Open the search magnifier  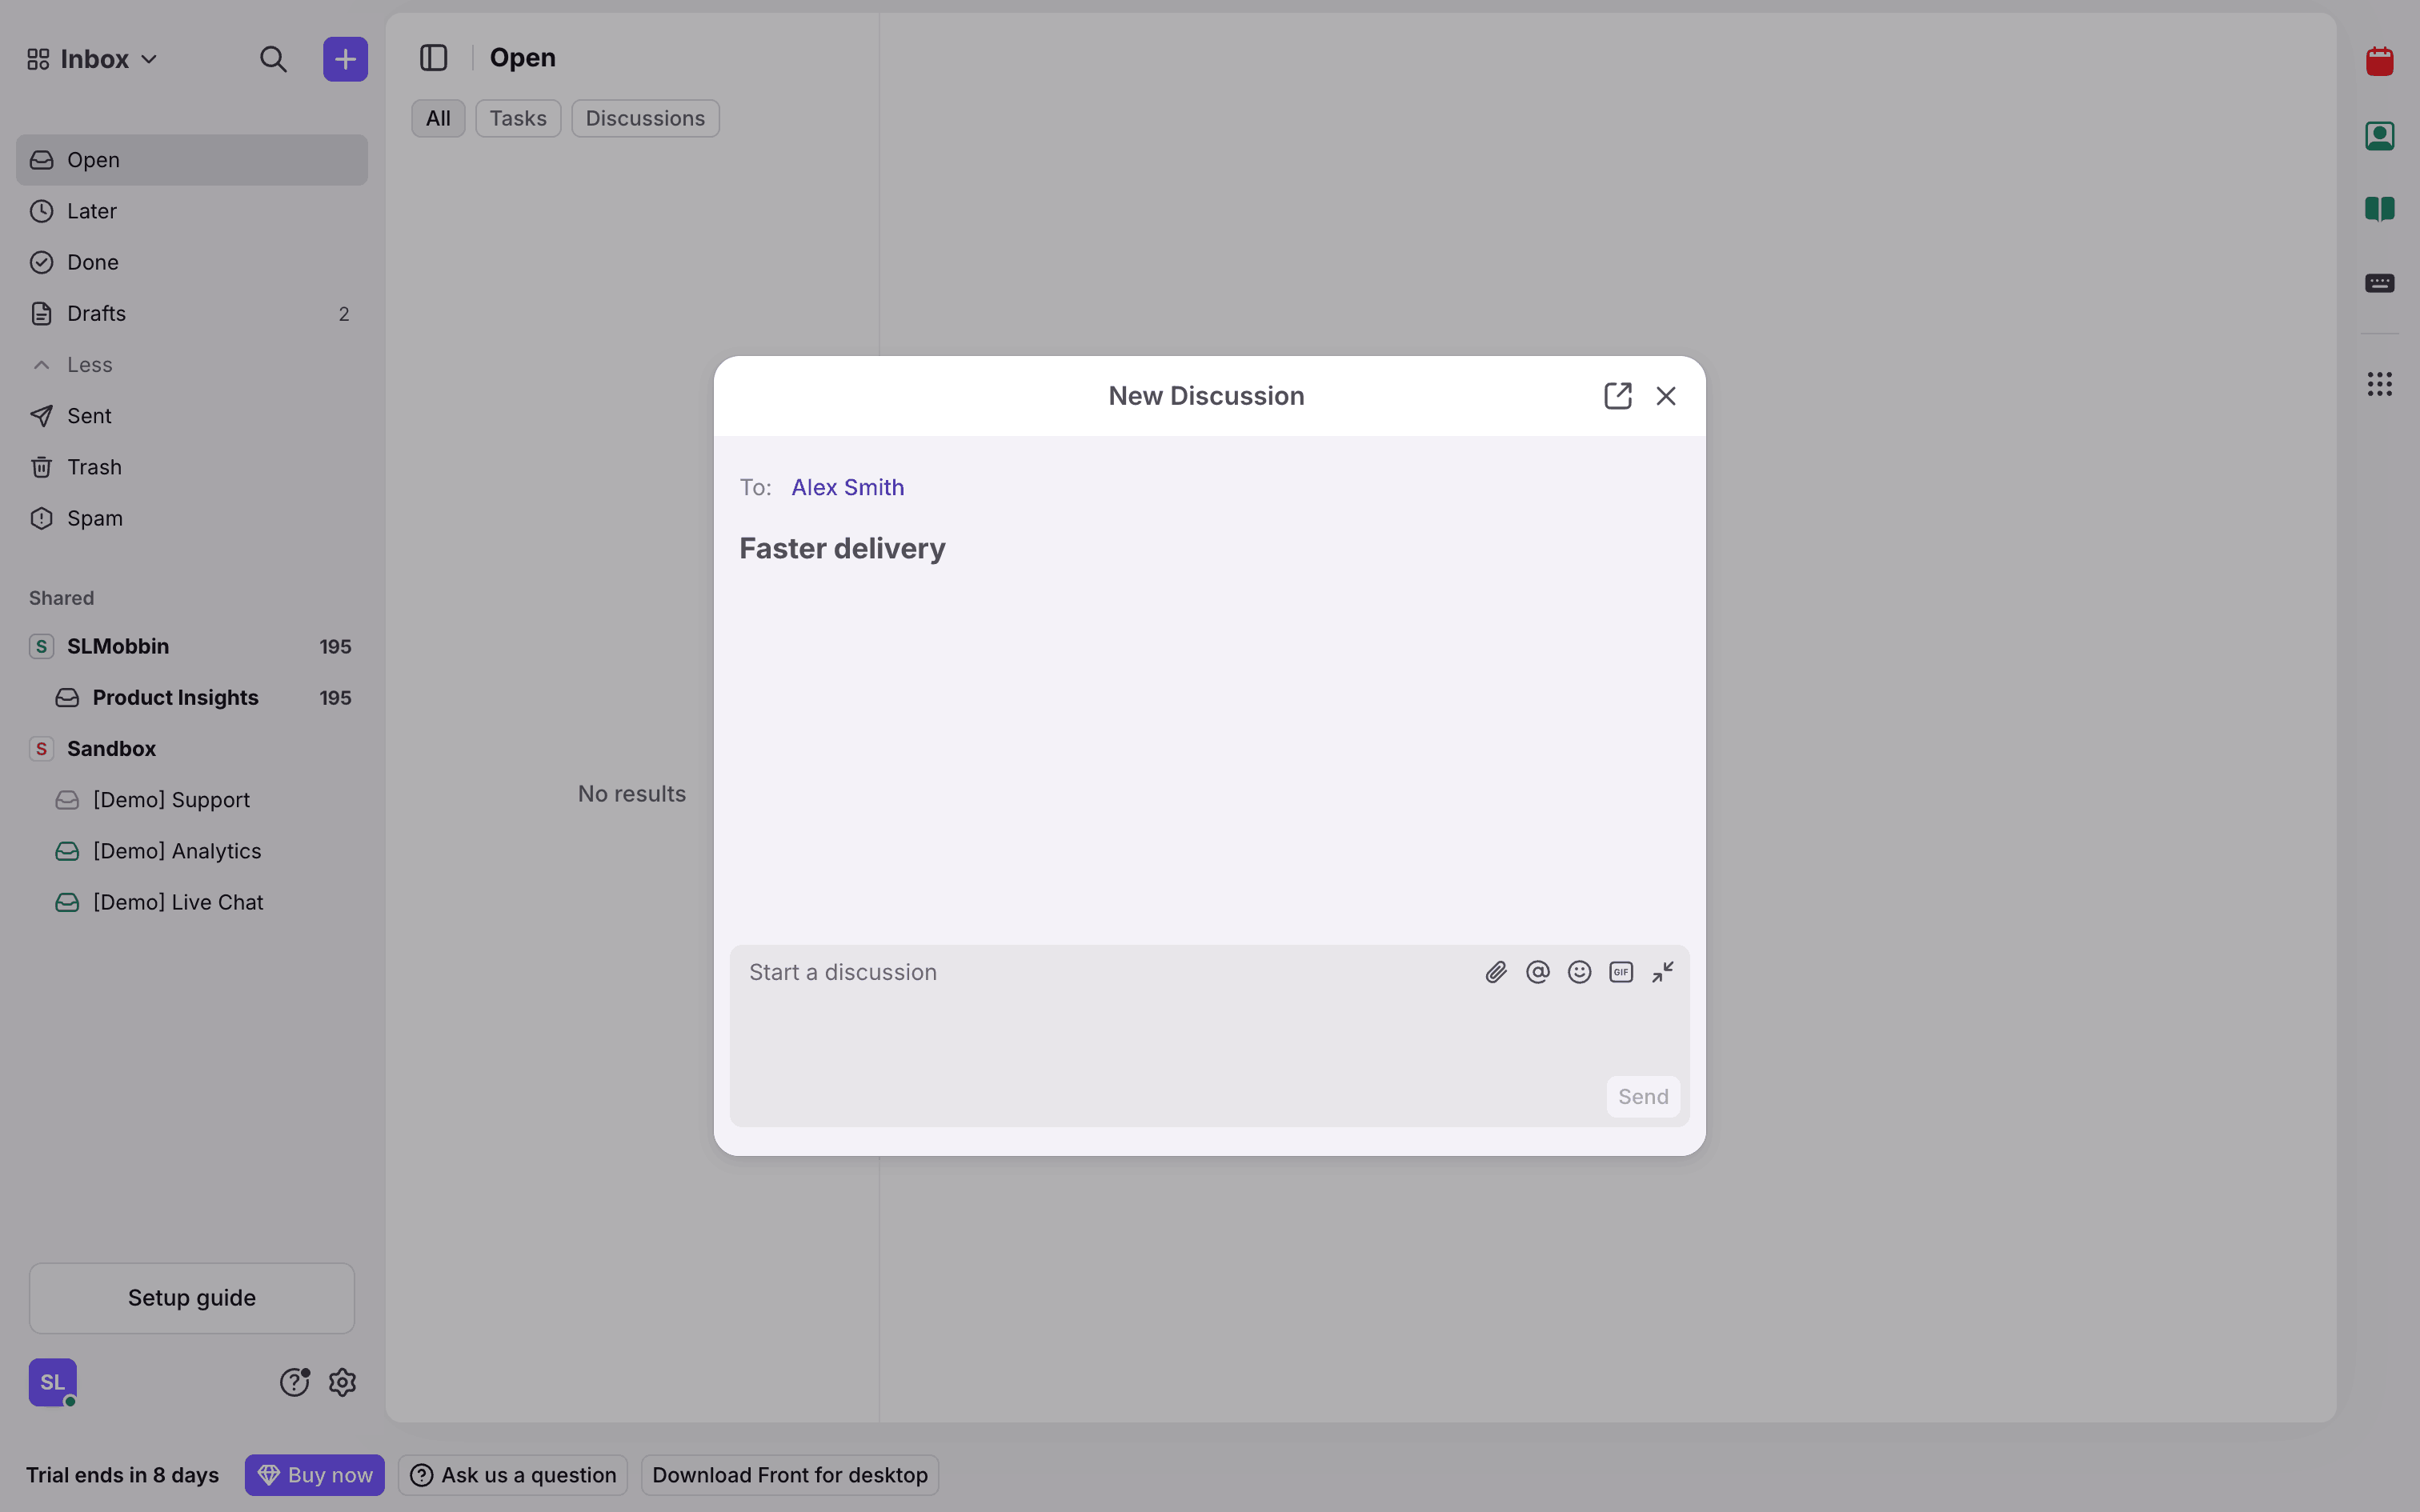tap(273, 59)
